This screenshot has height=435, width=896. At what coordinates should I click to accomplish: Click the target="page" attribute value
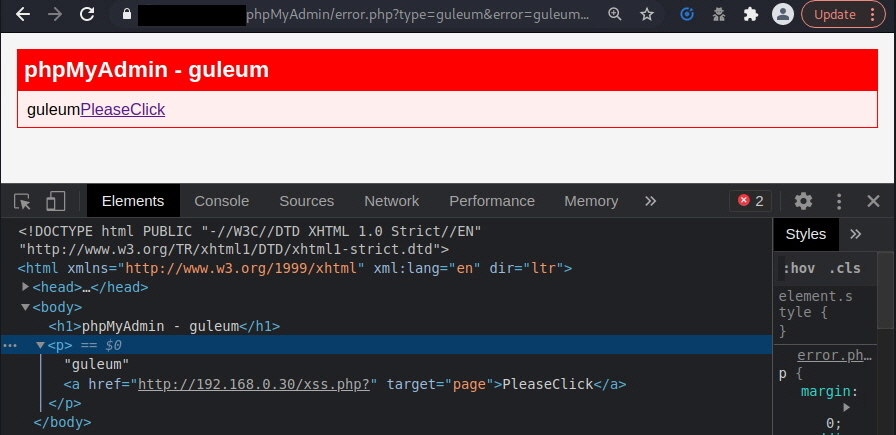(470, 384)
